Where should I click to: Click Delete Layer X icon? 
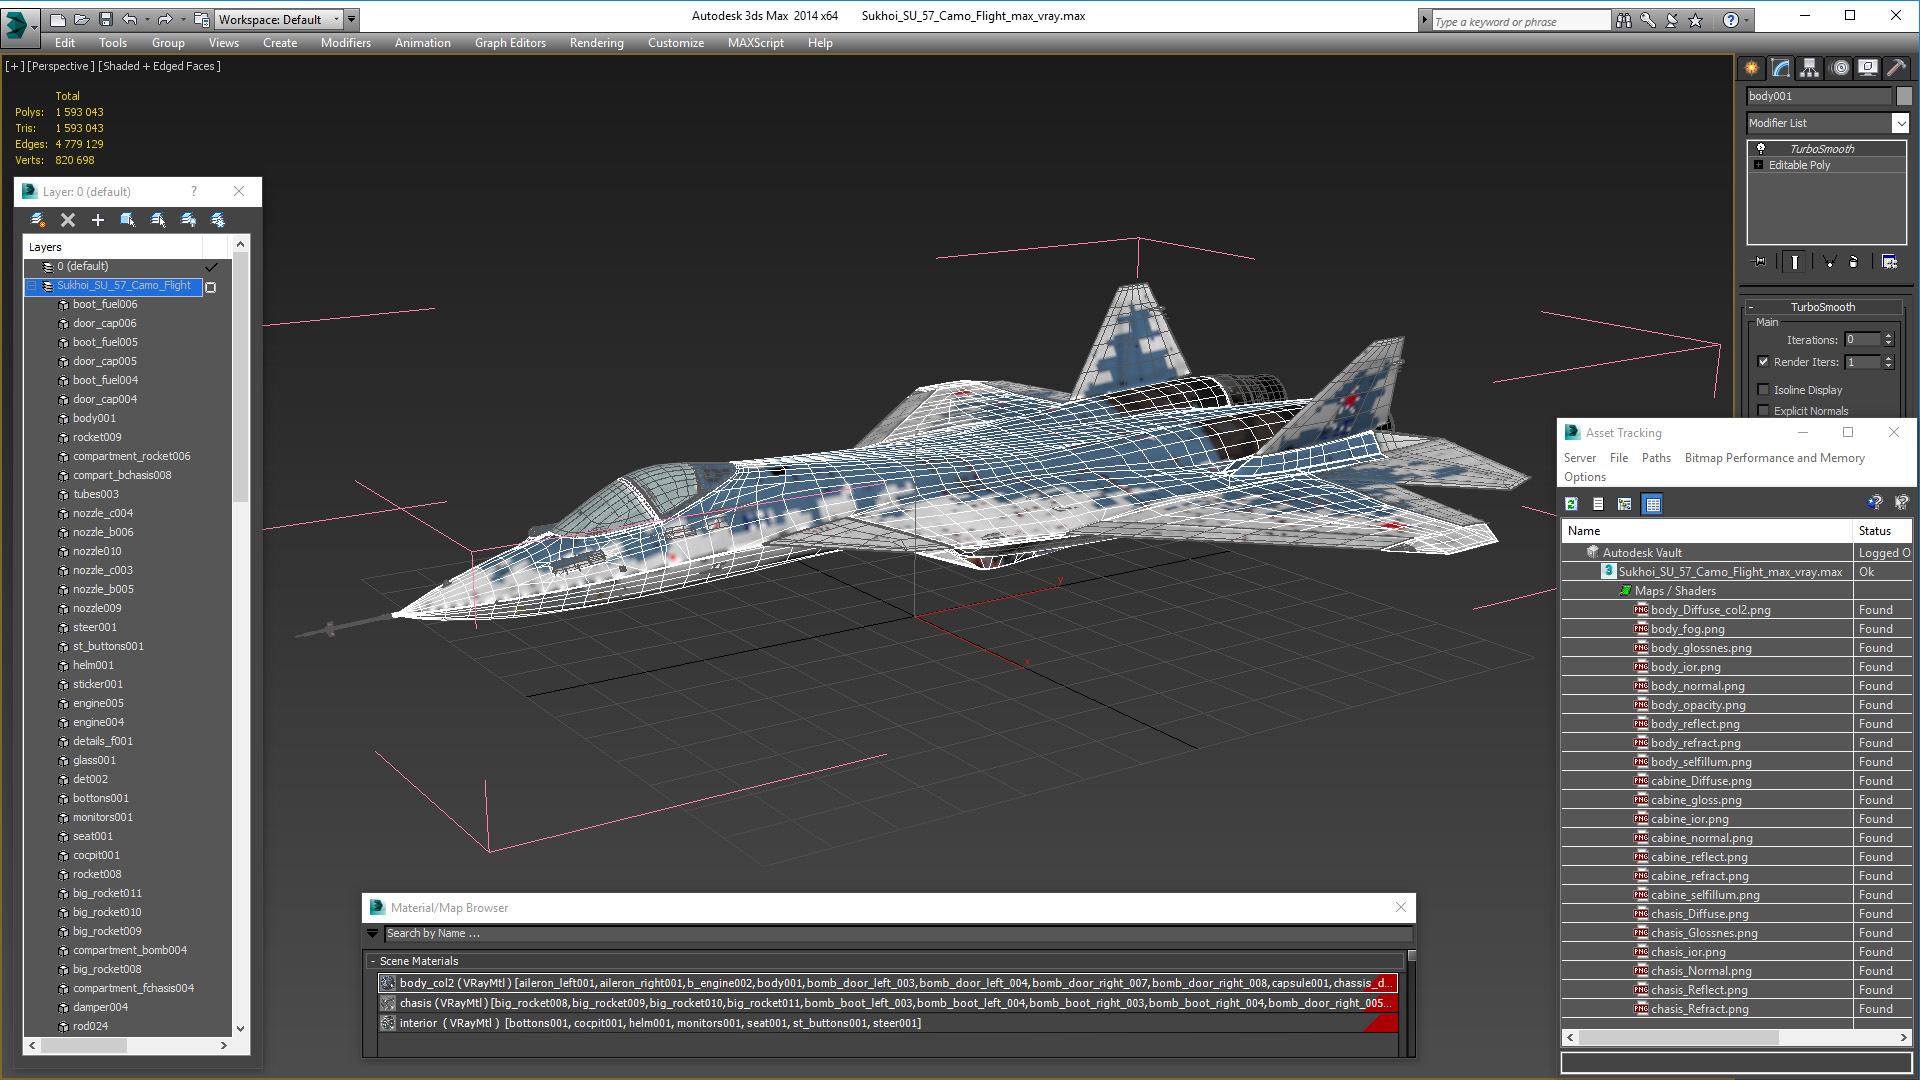pos(68,220)
